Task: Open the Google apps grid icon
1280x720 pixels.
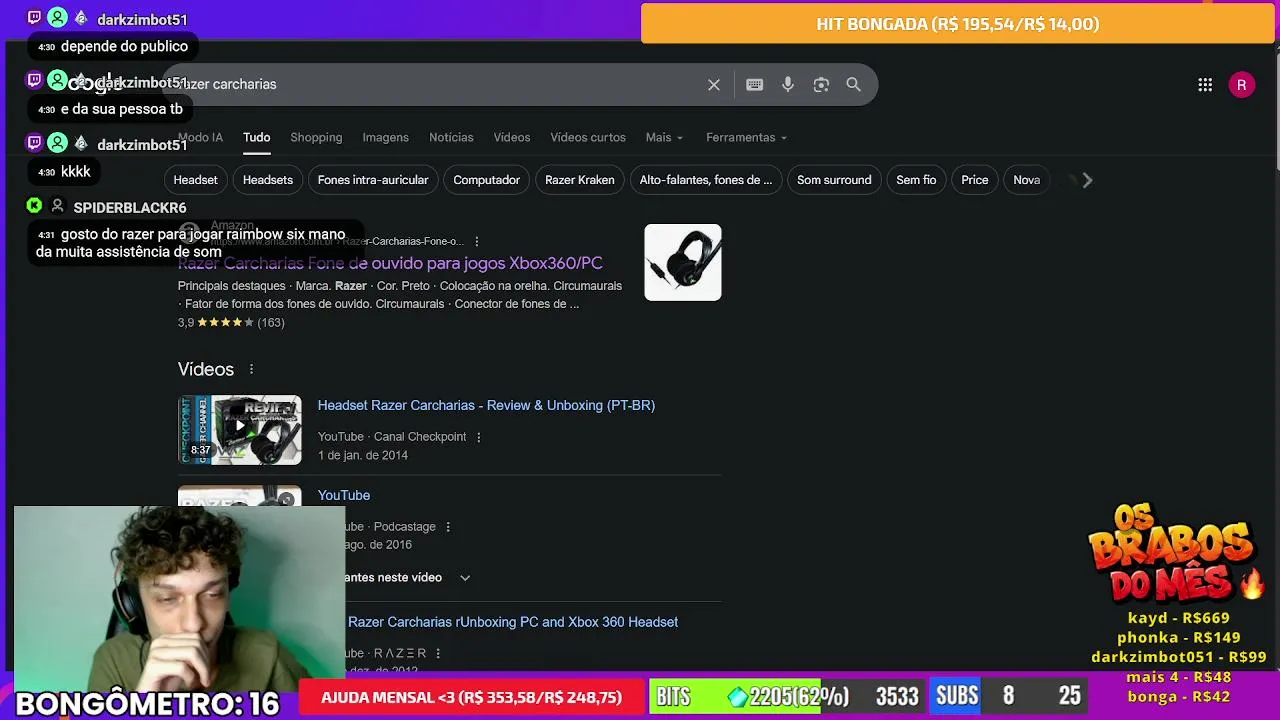Action: [x=1205, y=85]
